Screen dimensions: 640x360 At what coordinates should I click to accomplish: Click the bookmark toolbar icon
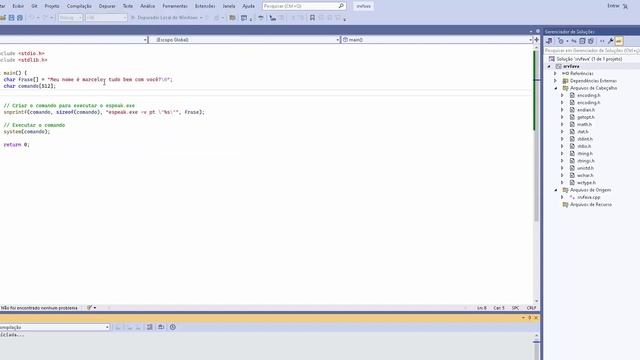312,18
